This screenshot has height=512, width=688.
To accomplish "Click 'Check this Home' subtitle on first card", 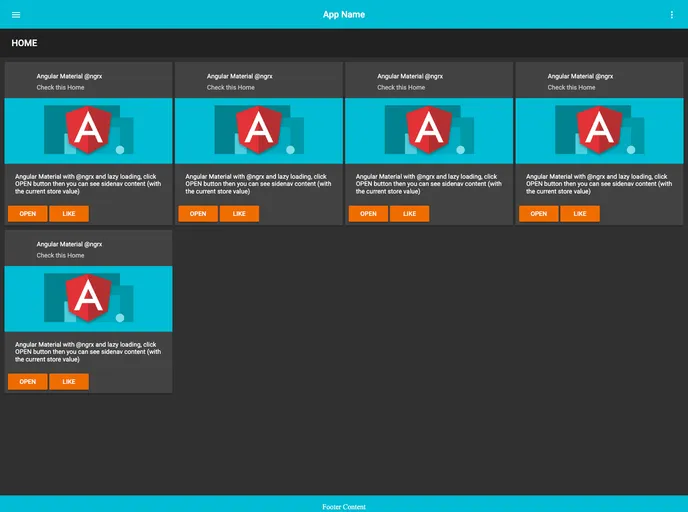I will coord(60,87).
